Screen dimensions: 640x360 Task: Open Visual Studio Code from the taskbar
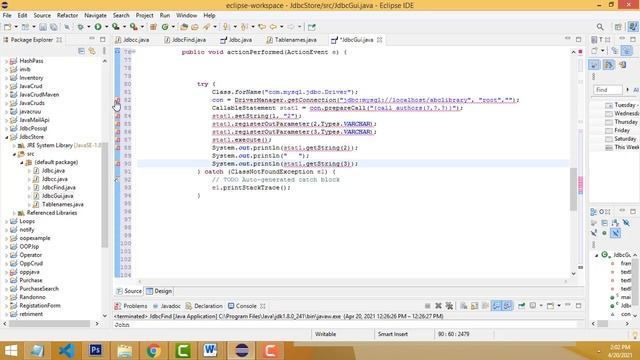(x=66, y=350)
